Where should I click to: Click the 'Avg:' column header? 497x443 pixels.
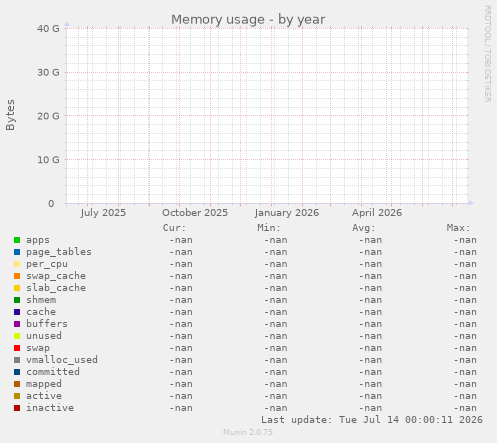[x=364, y=228]
